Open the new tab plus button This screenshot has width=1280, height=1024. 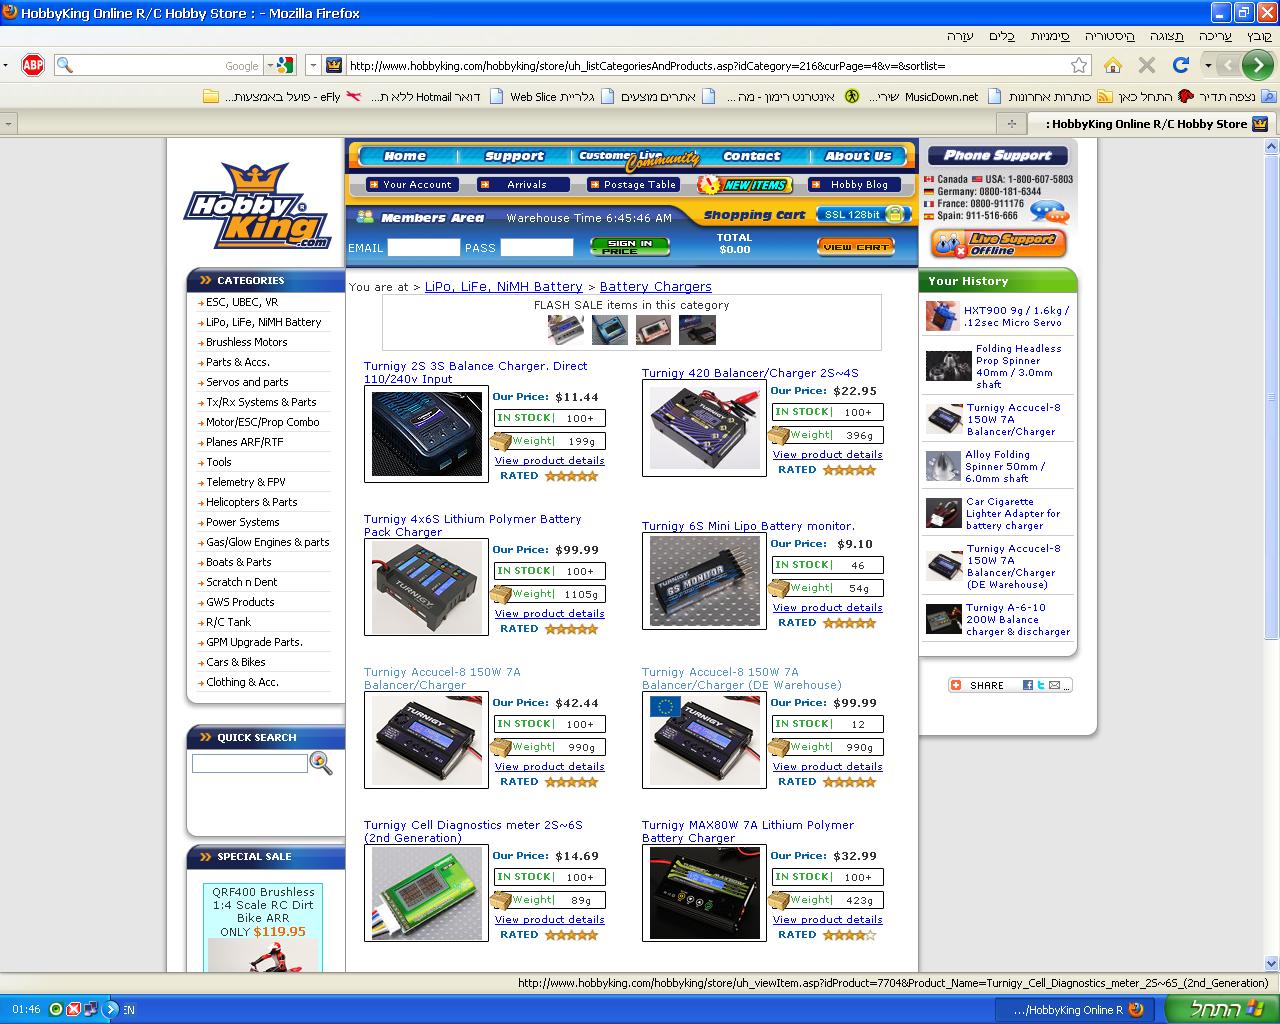(x=1011, y=124)
